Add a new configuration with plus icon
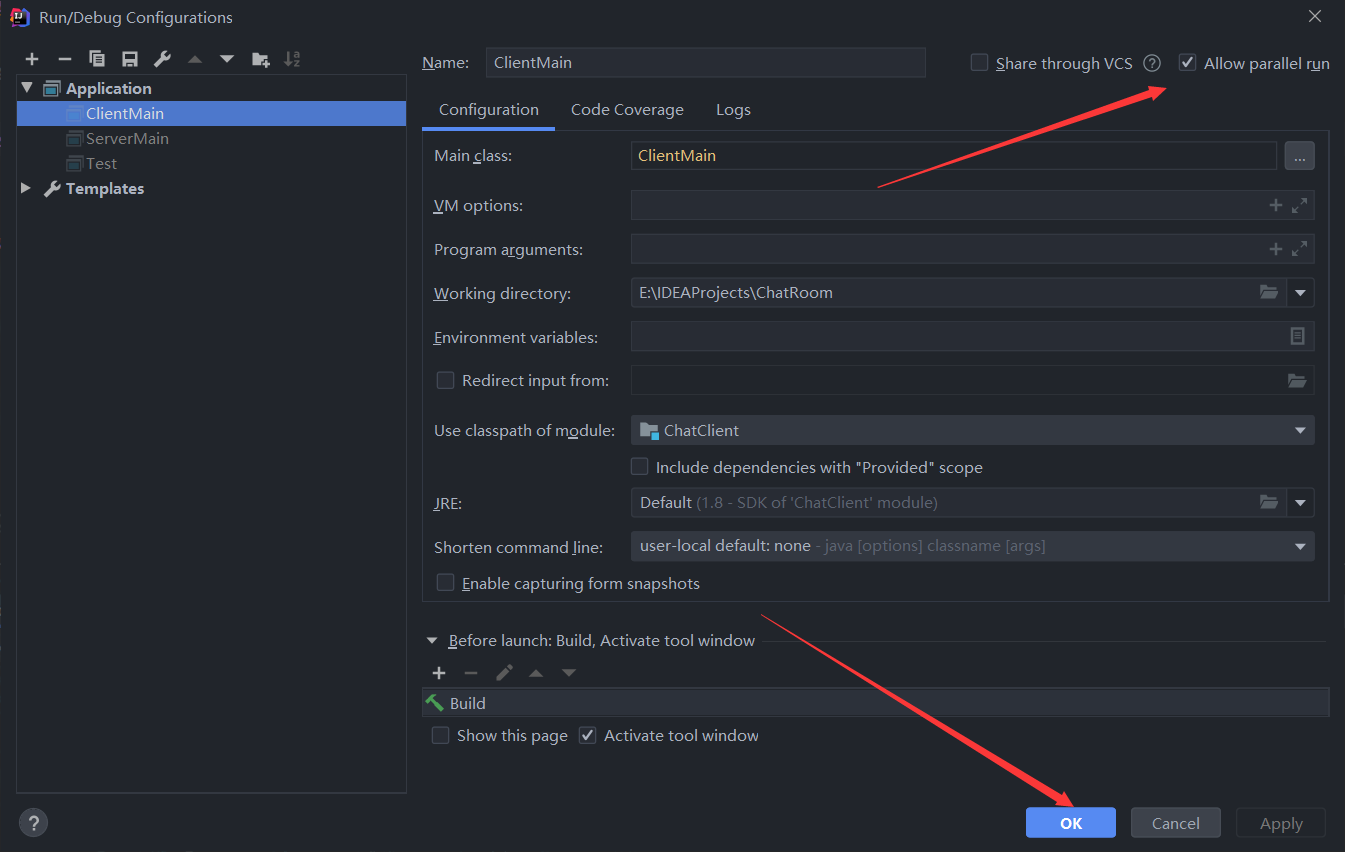The image size is (1345, 852). point(32,59)
